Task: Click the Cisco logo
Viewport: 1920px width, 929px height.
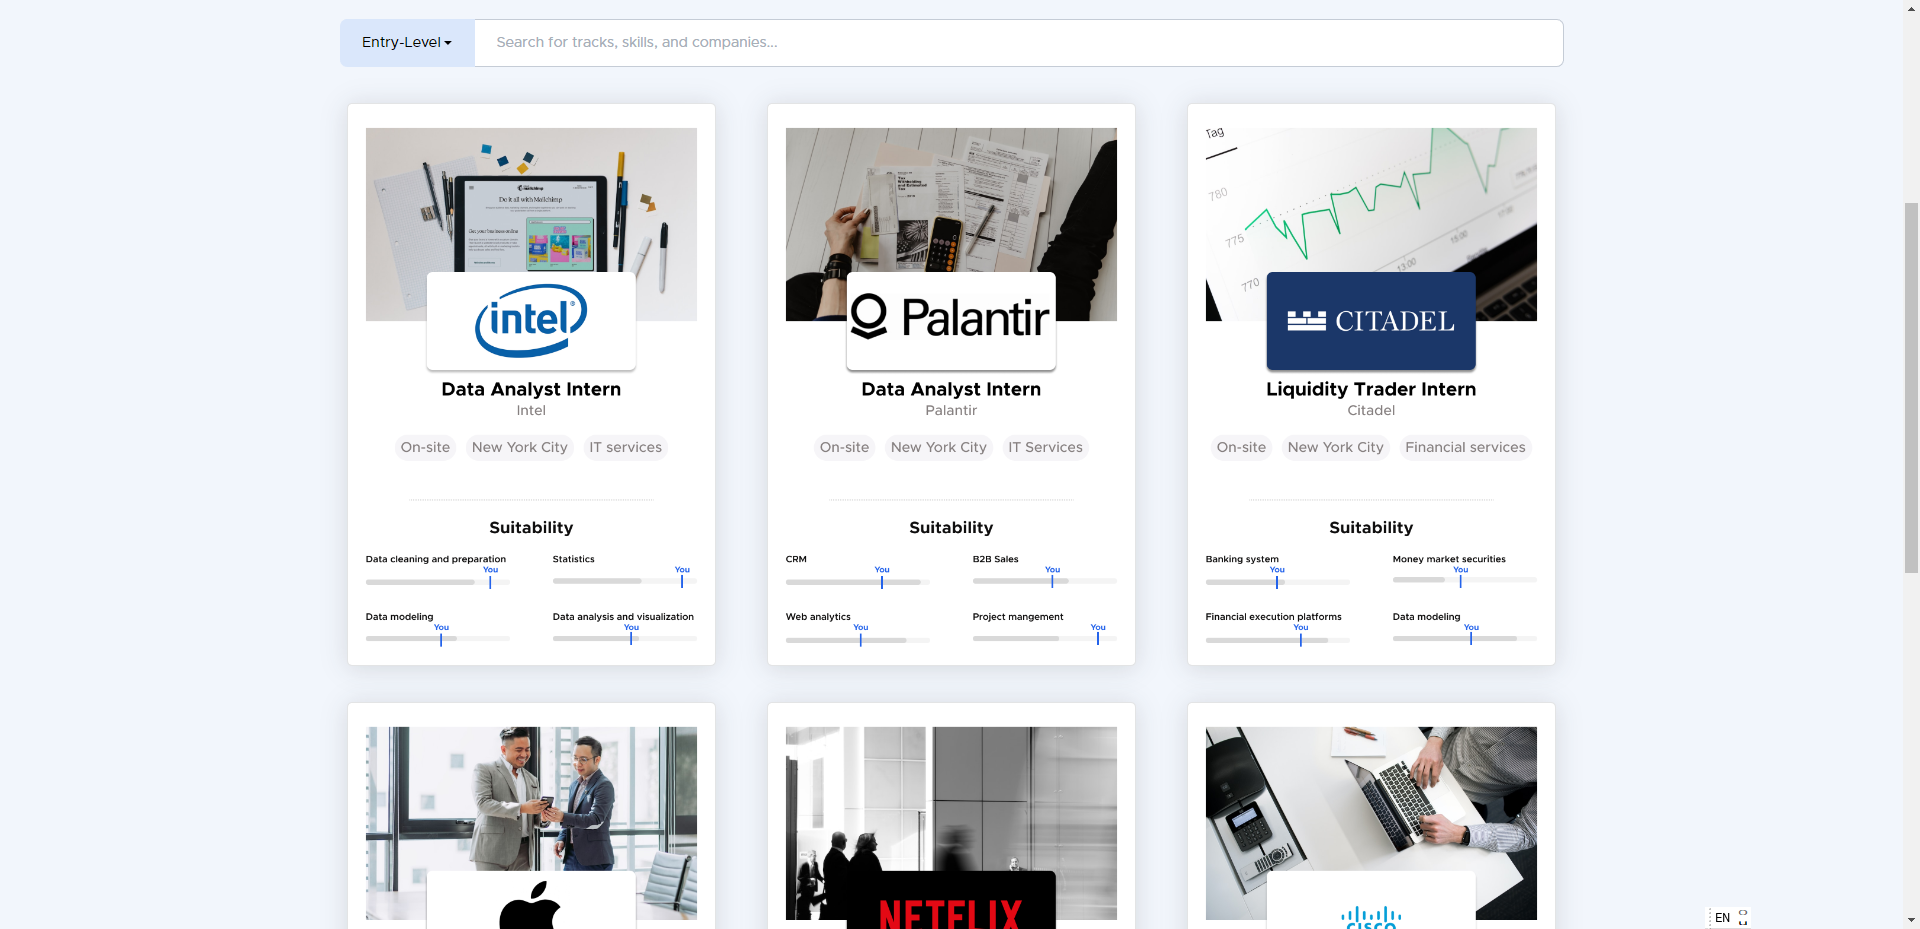Action: 1371,900
